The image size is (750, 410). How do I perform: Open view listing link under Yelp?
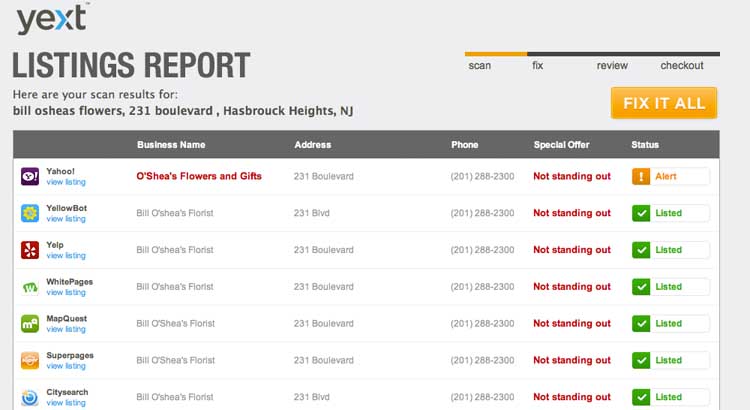click(66, 256)
